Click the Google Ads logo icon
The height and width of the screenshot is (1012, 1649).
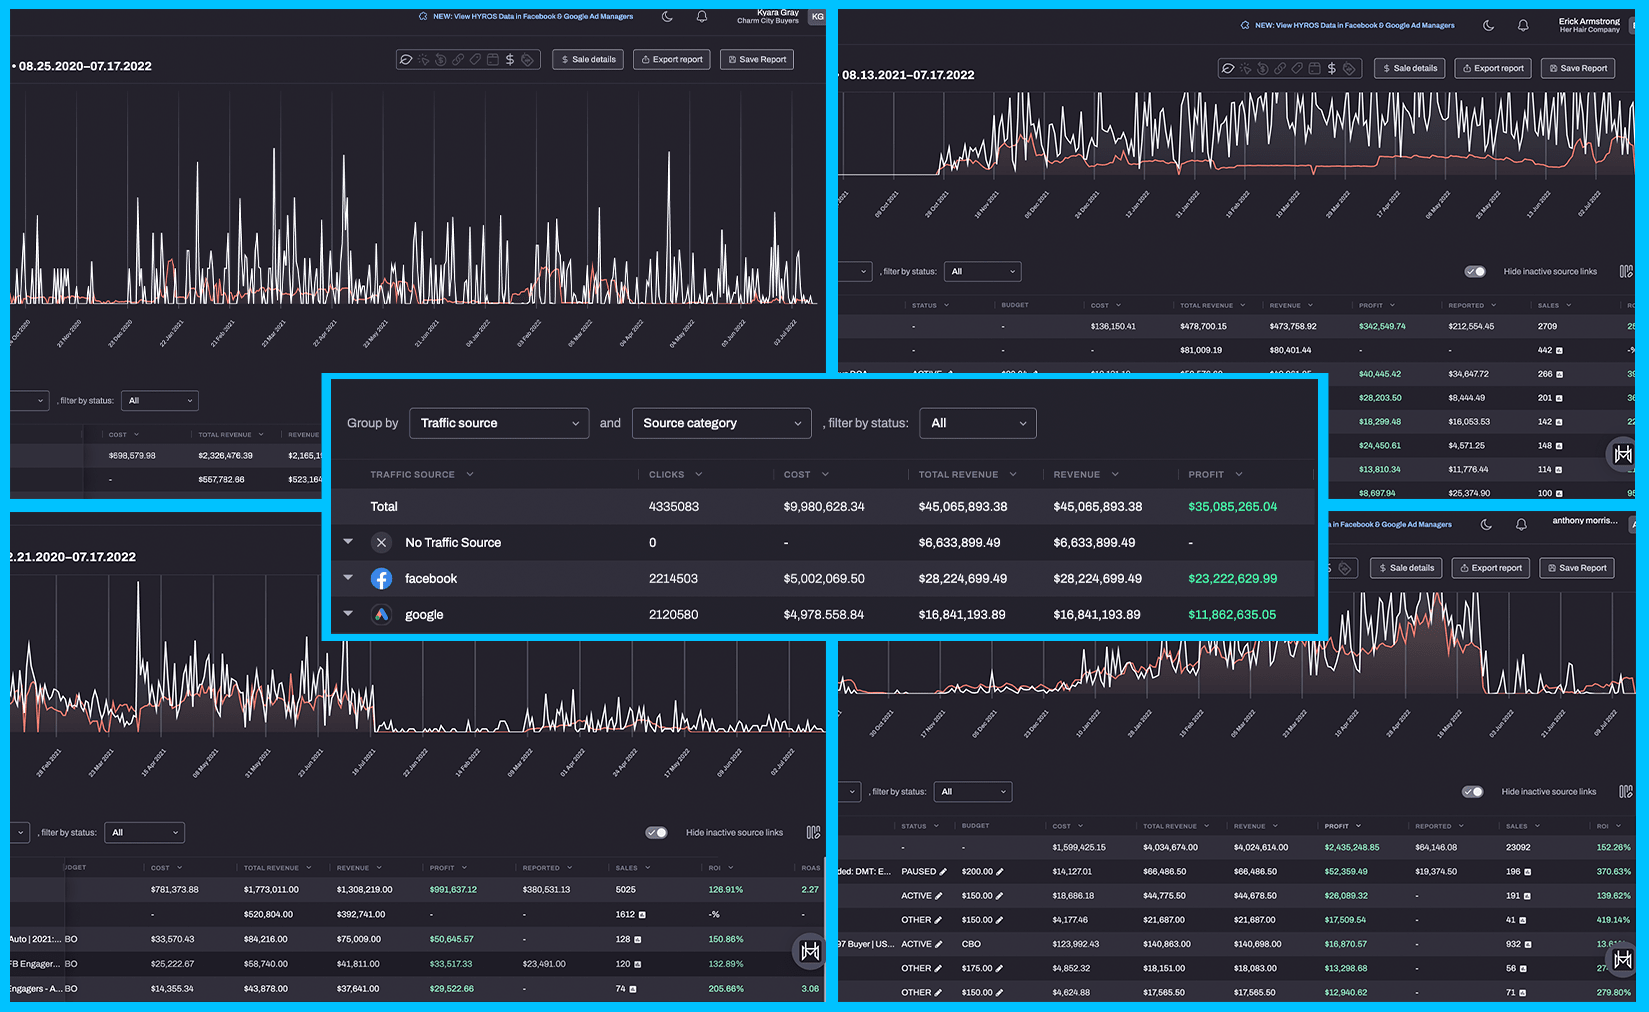[x=381, y=615]
